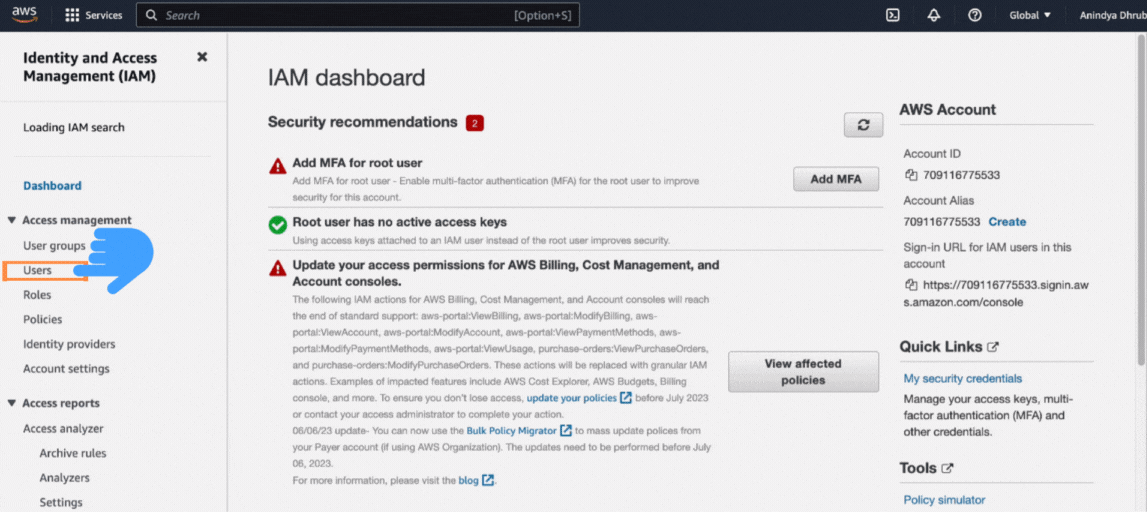This screenshot has width=1147, height=512.
Task: Open the Services grid menu
Action: (x=94, y=15)
